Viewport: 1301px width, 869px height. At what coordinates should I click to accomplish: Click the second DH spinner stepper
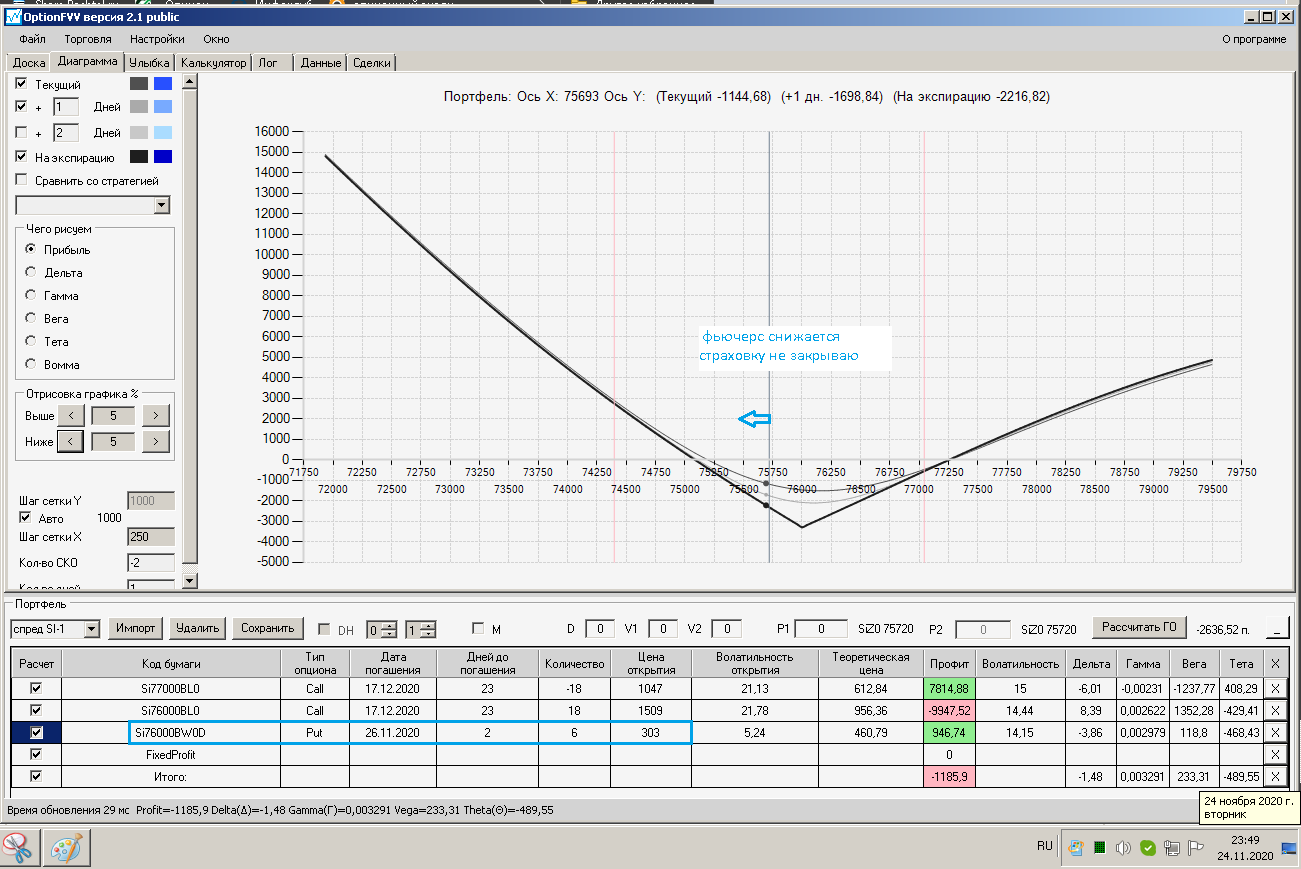coord(427,629)
